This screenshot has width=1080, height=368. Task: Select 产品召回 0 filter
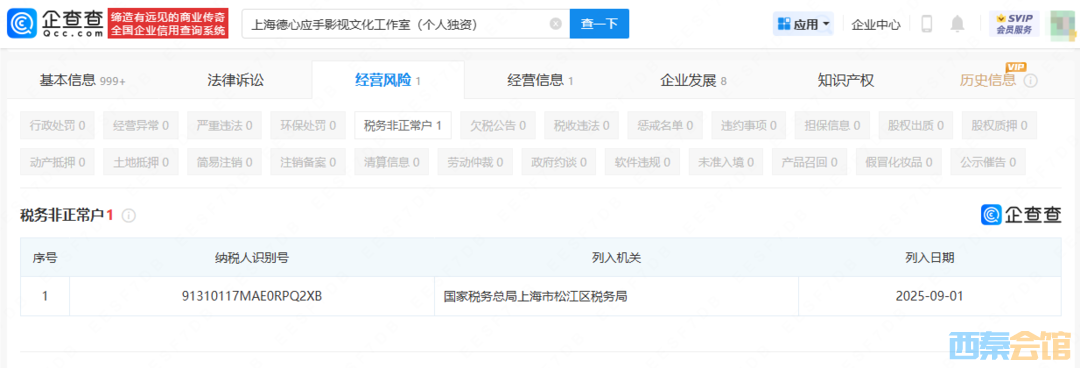[x=809, y=163]
